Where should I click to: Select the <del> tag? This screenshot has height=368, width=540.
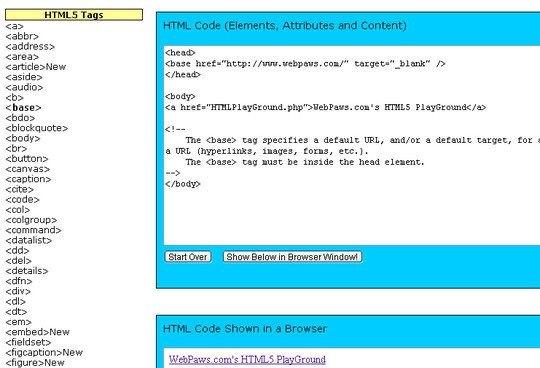tap(18, 261)
